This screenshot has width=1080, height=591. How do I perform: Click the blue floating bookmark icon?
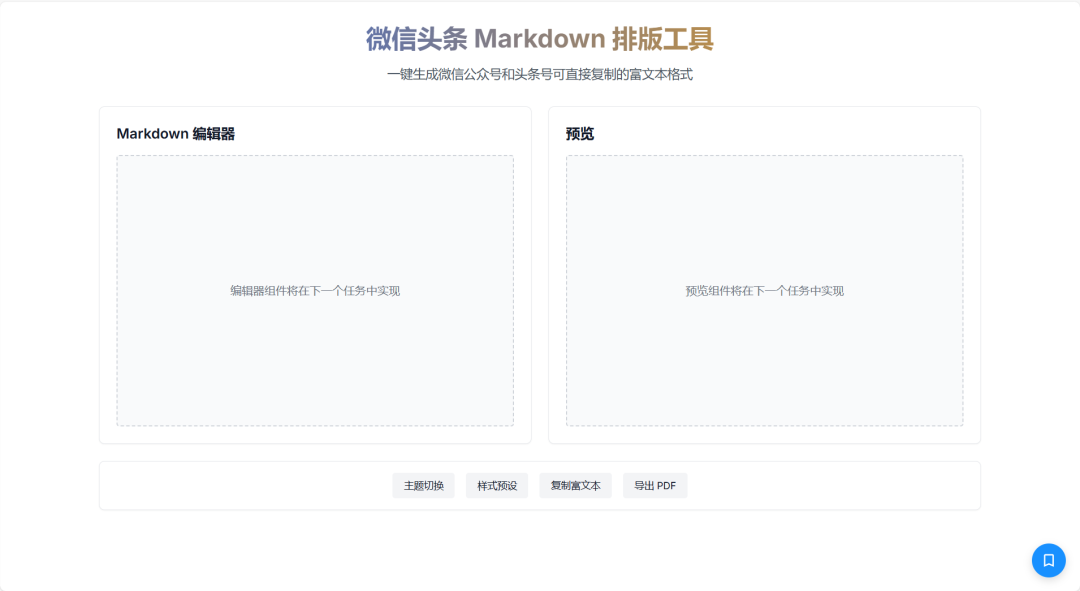click(x=1048, y=560)
